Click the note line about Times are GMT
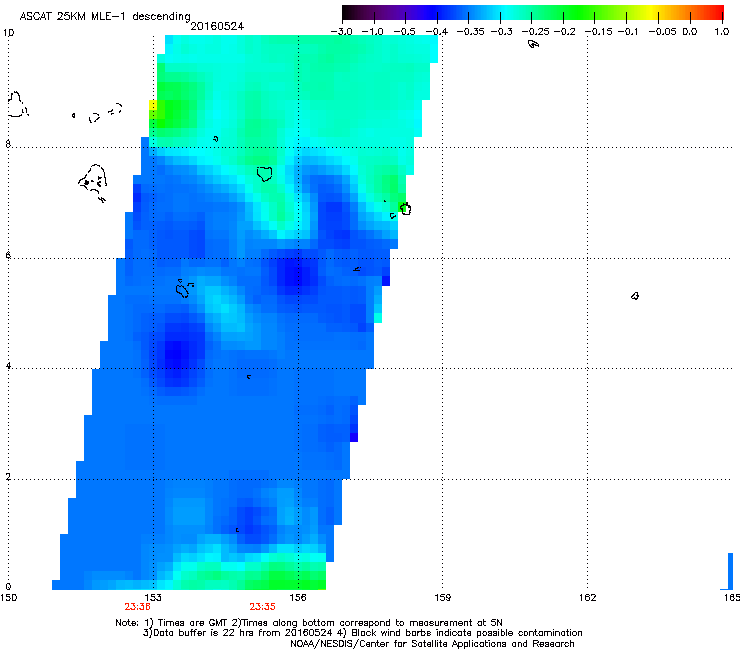 pos(309,623)
